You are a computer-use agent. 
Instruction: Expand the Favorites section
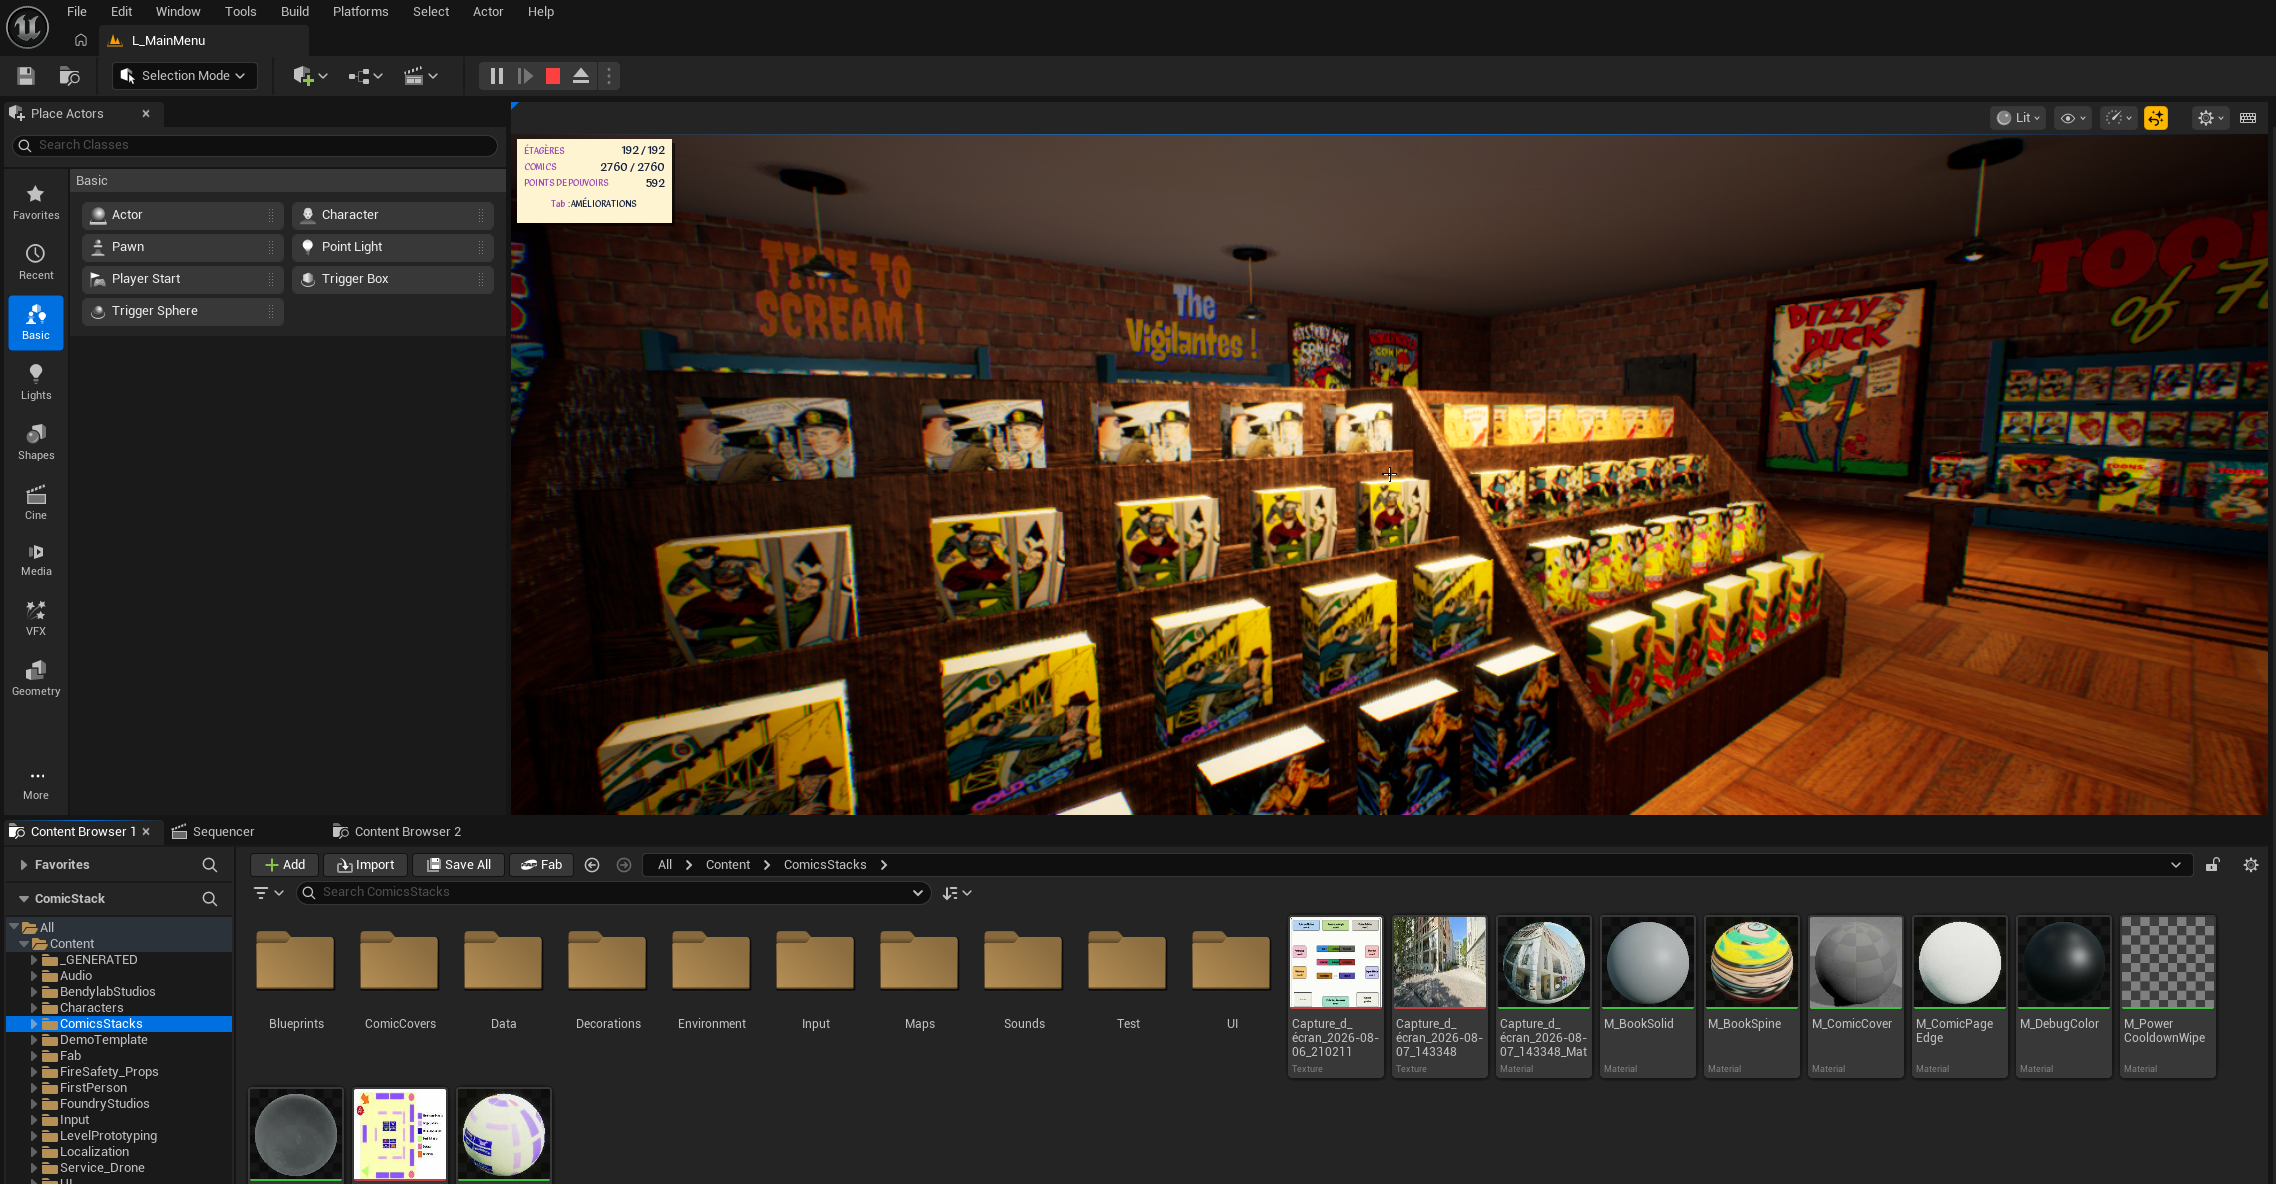[x=23, y=865]
